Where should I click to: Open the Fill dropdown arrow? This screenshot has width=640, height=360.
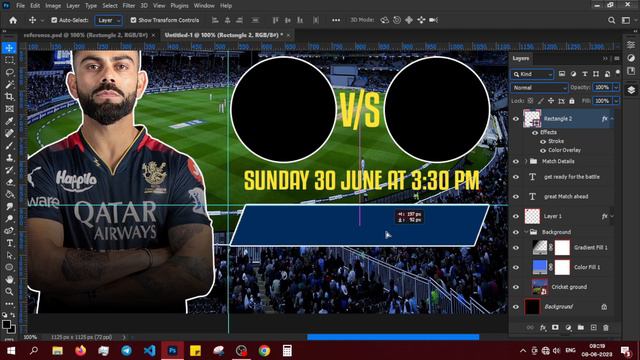(x=616, y=101)
